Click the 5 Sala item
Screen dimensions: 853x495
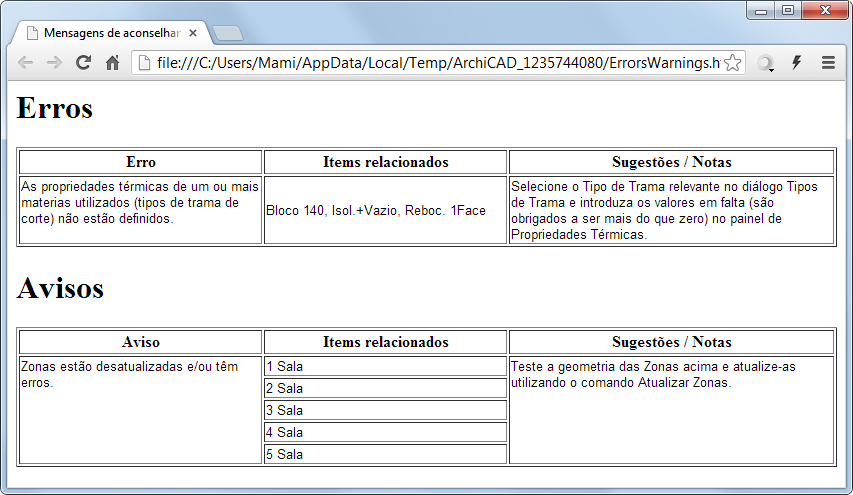pos(386,454)
